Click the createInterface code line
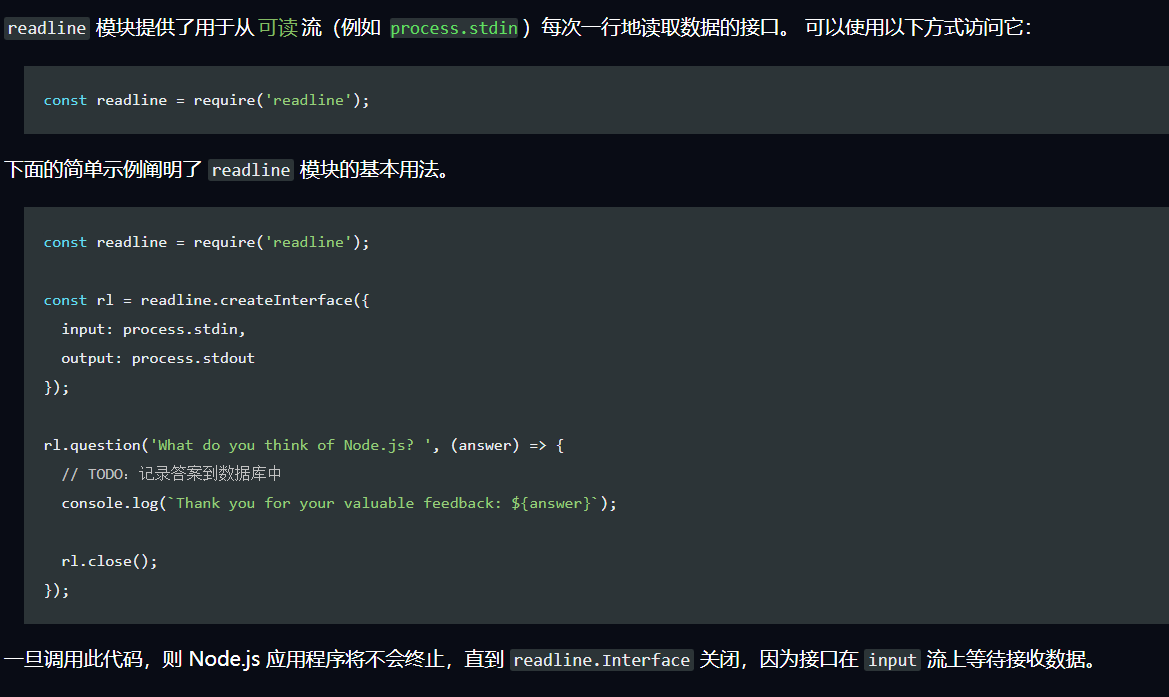 [x=207, y=300]
